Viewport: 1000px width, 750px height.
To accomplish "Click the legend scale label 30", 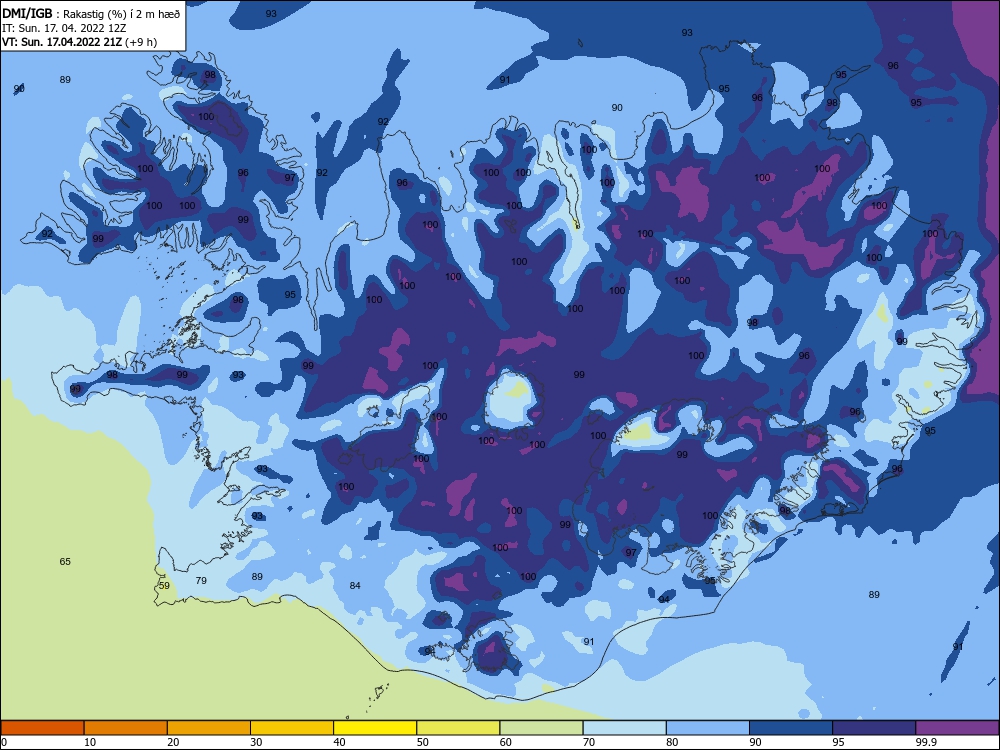I will 256,742.
